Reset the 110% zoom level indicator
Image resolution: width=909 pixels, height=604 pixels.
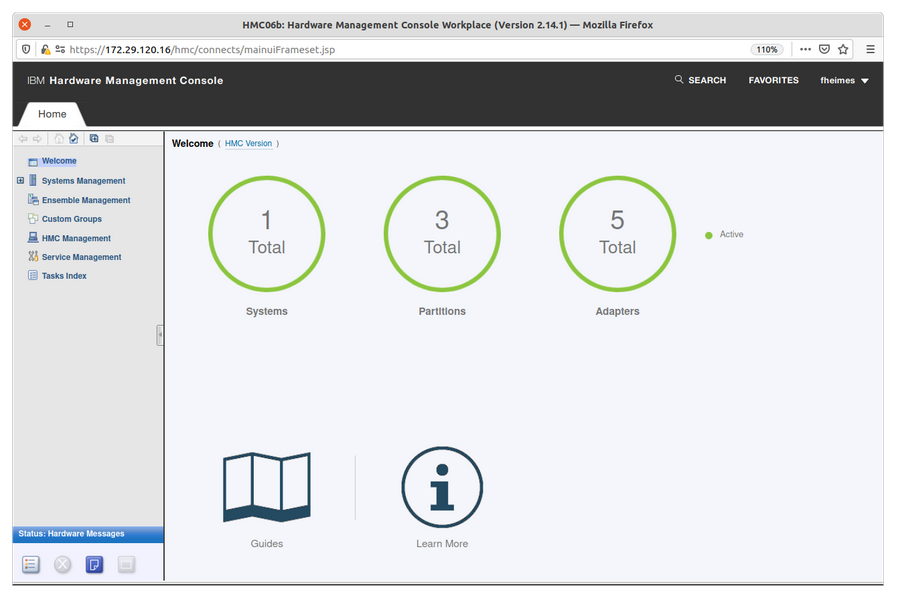[766, 49]
